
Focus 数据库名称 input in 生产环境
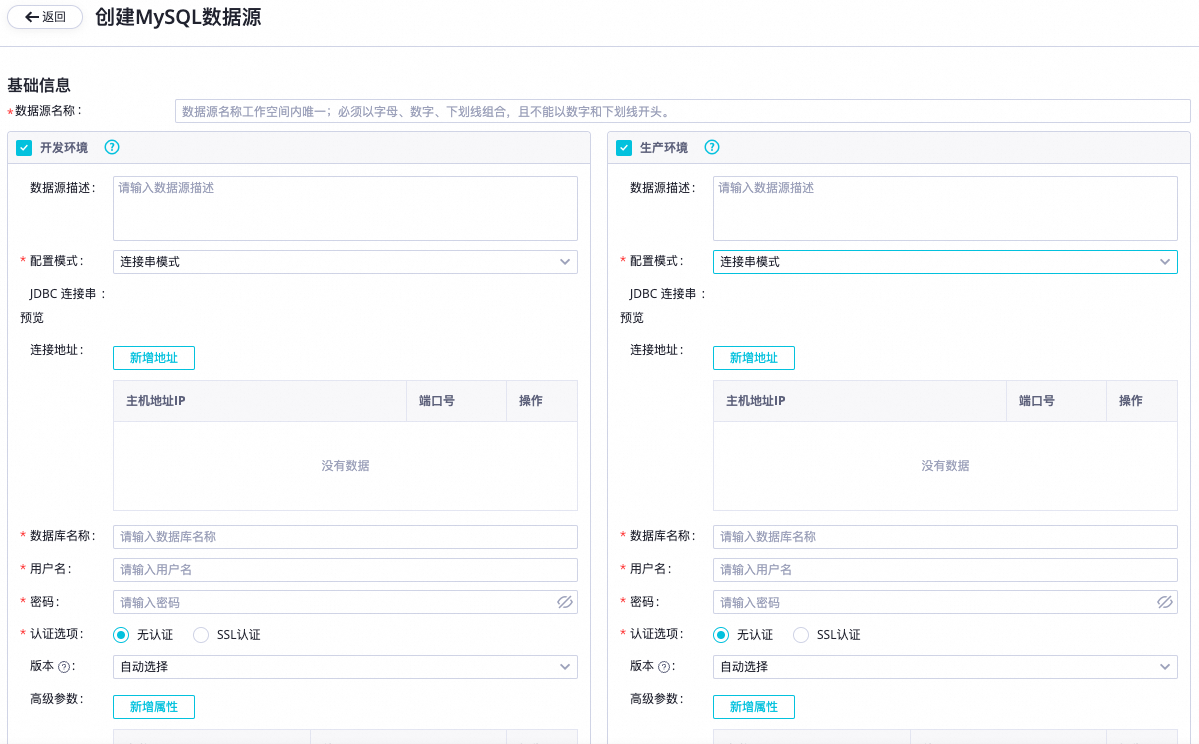point(945,537)
